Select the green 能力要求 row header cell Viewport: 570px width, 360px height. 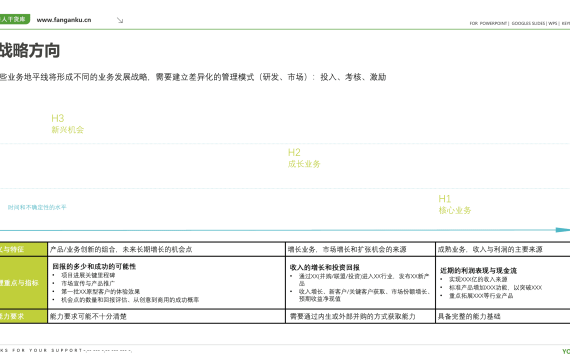pos(23,316)
